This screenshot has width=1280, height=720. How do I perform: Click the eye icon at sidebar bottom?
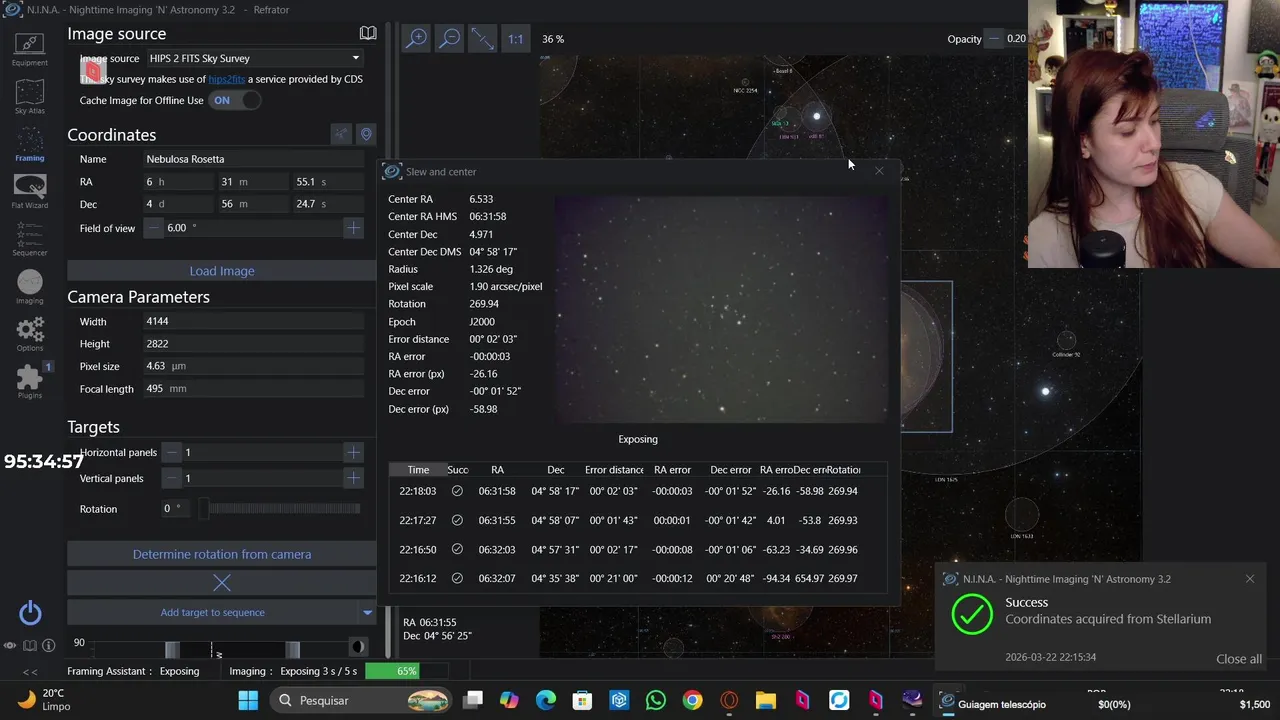10,646
